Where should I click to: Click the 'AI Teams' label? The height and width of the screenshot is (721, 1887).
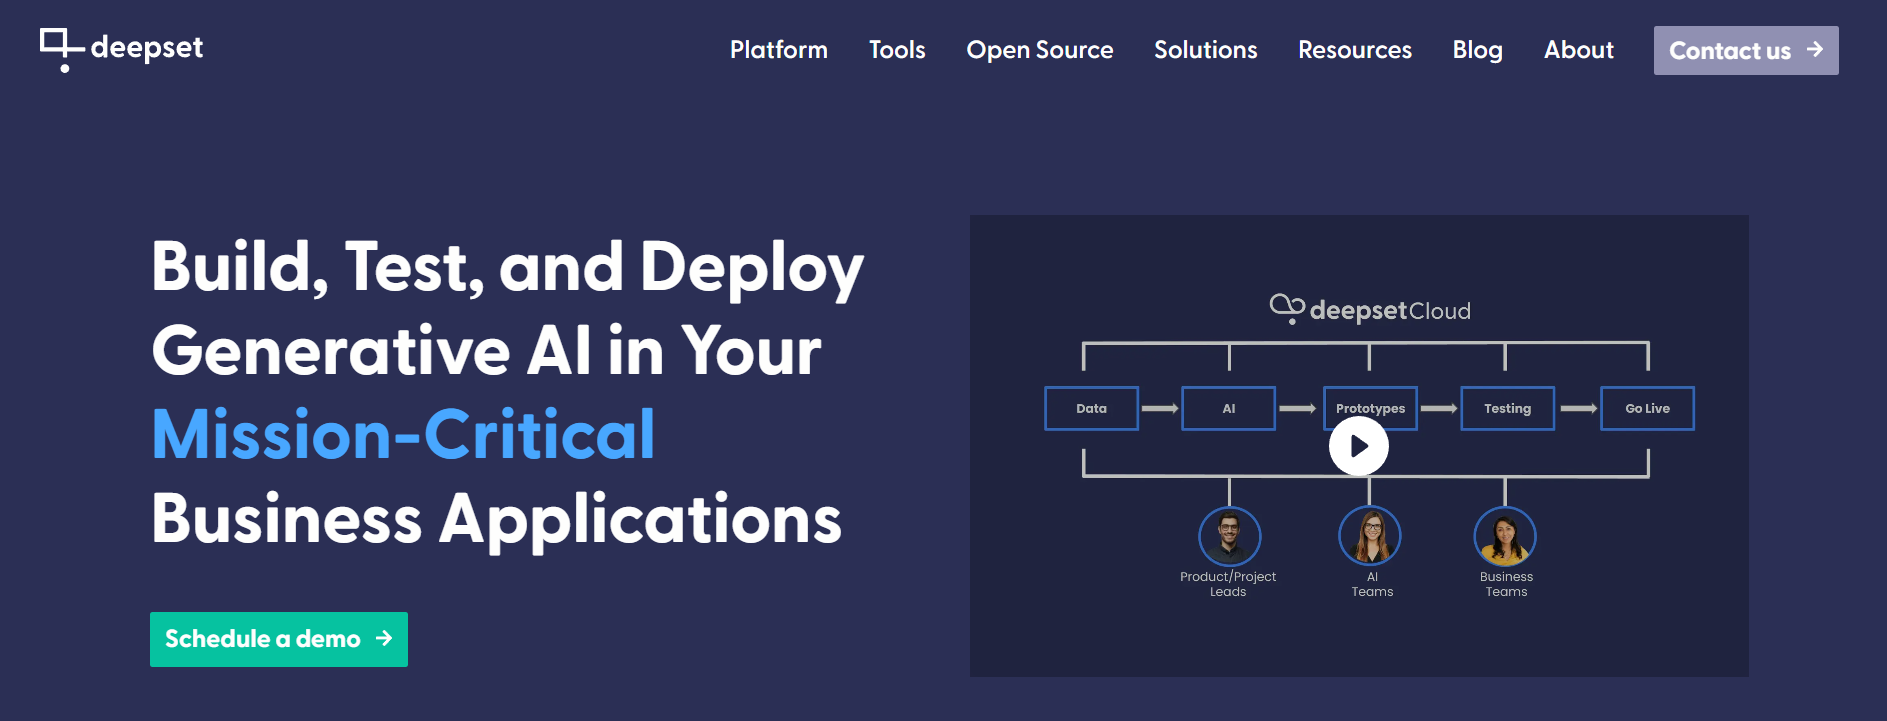coord(1372,584)
